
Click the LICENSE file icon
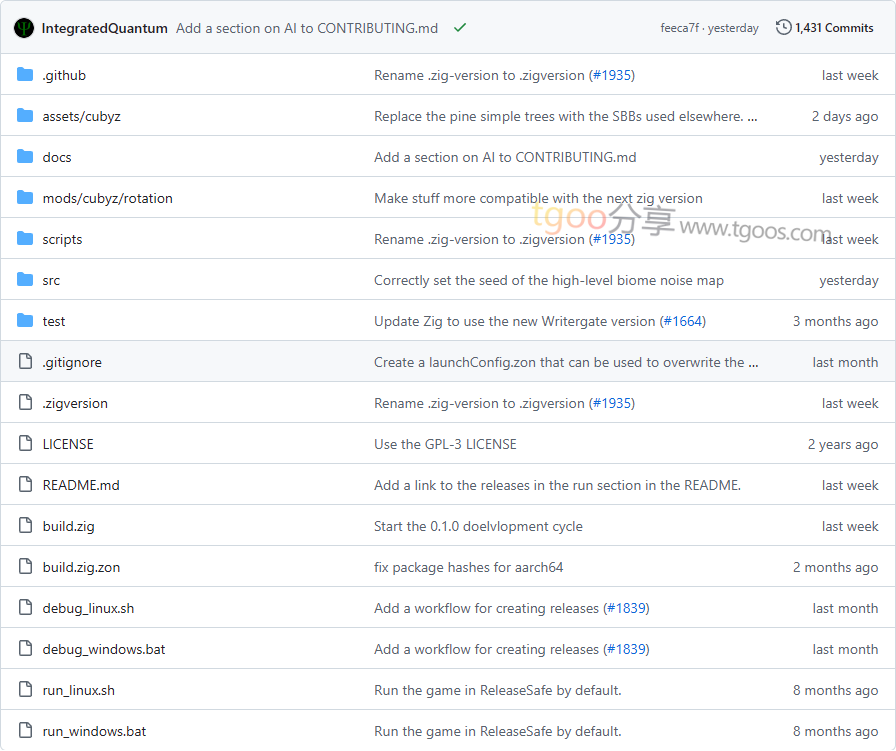(x=25, y=444)
